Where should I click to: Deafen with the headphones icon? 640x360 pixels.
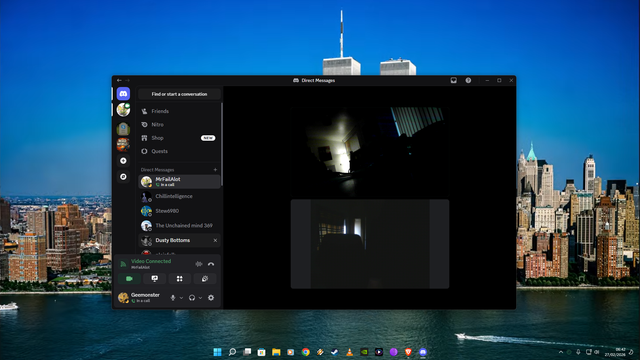click(192, 298)
